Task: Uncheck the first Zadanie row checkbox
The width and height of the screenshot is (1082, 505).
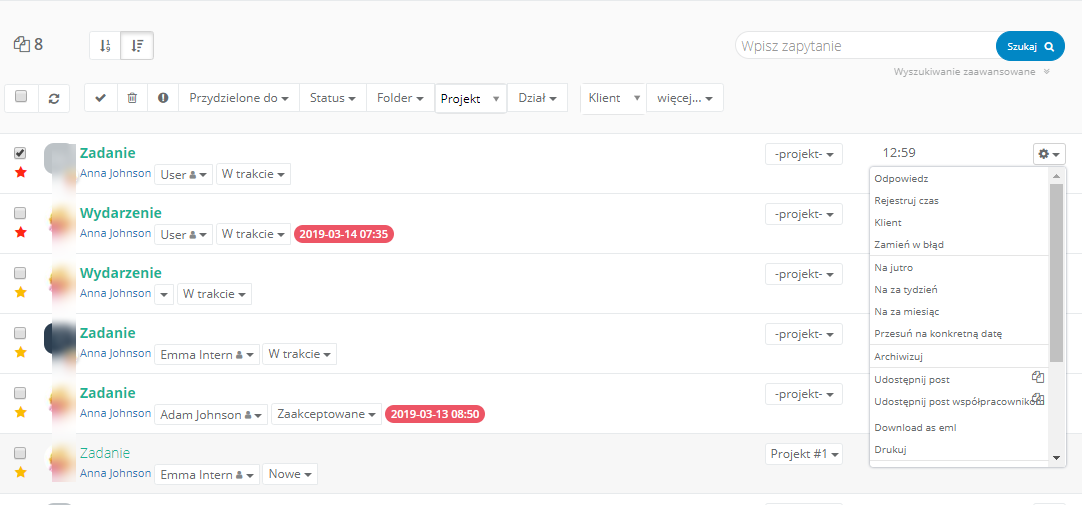Action: [20, 152]
